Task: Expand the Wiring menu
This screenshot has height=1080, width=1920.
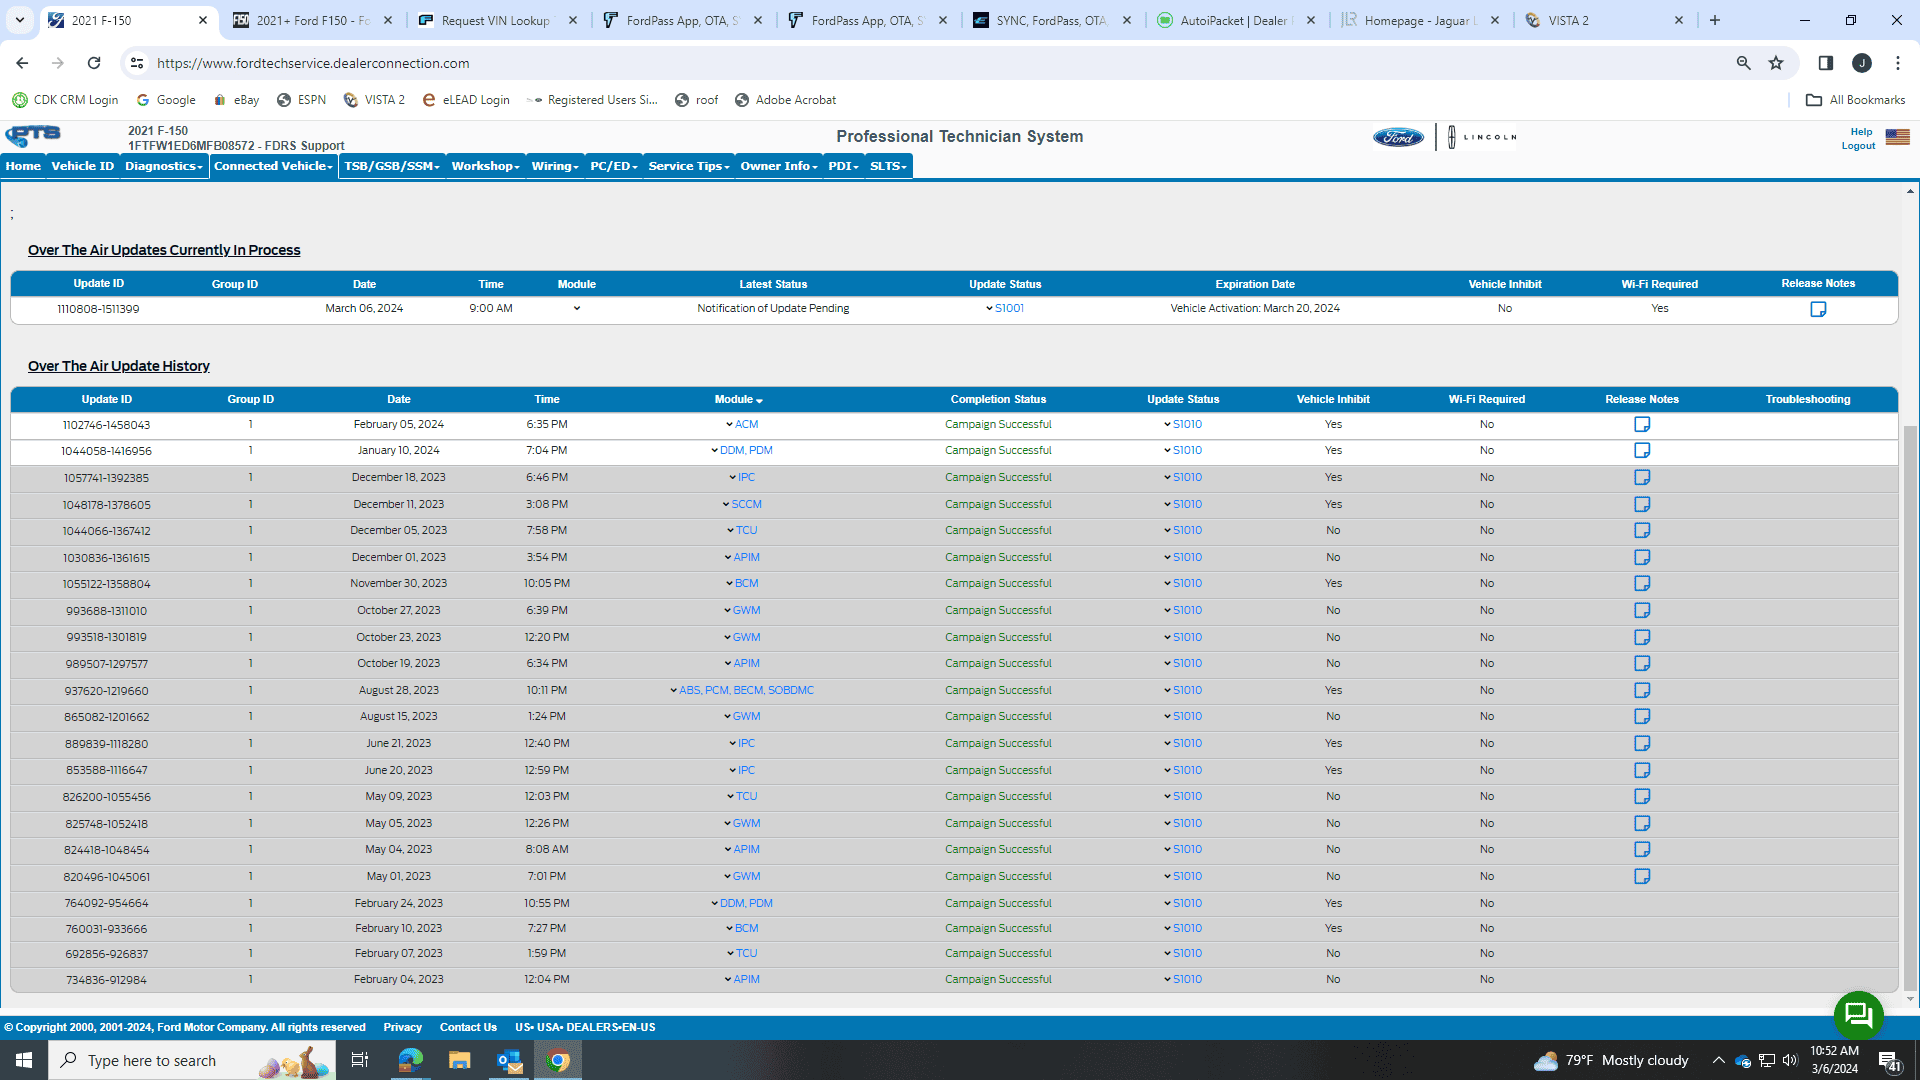Action: [555, 166]
